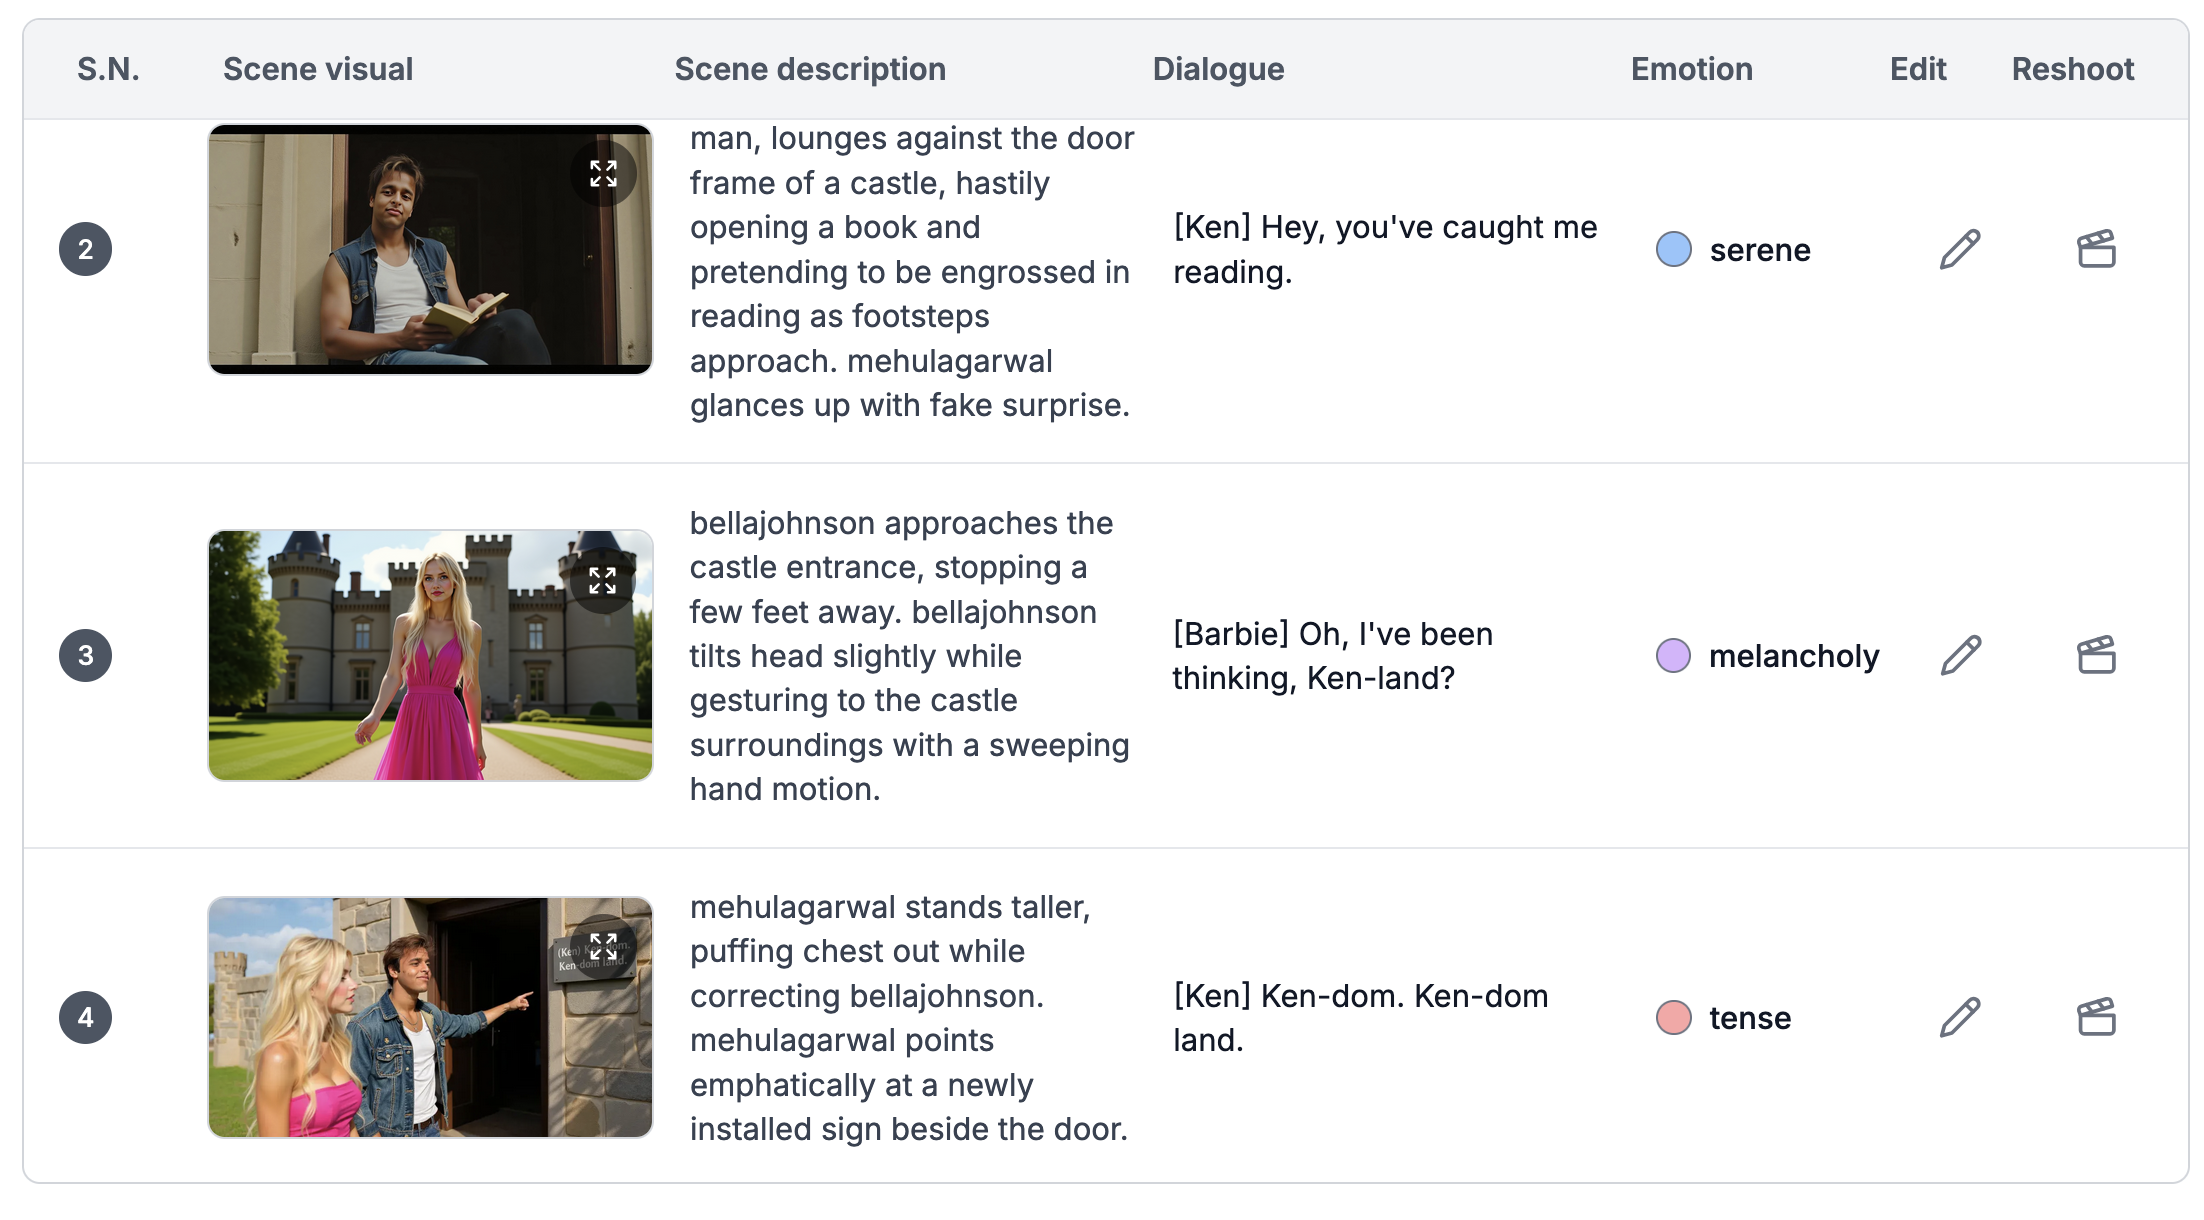Click the melancholy emotion indicator
The height and width of the screenshot is (1220, 2204).
pyautogui.click(x=1672, y=657)
